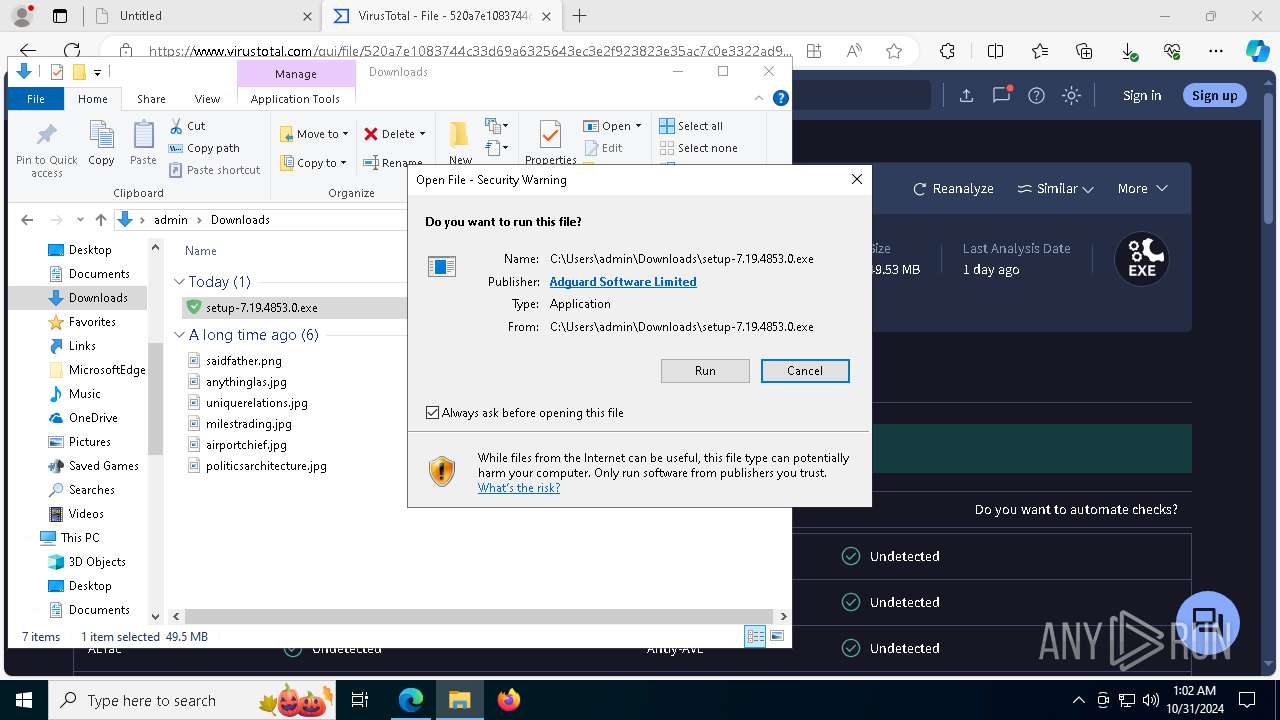The height and width of the screenshot is (720, 1280).
Task: Click Select none in ribbon
Action: pos(698,148)
